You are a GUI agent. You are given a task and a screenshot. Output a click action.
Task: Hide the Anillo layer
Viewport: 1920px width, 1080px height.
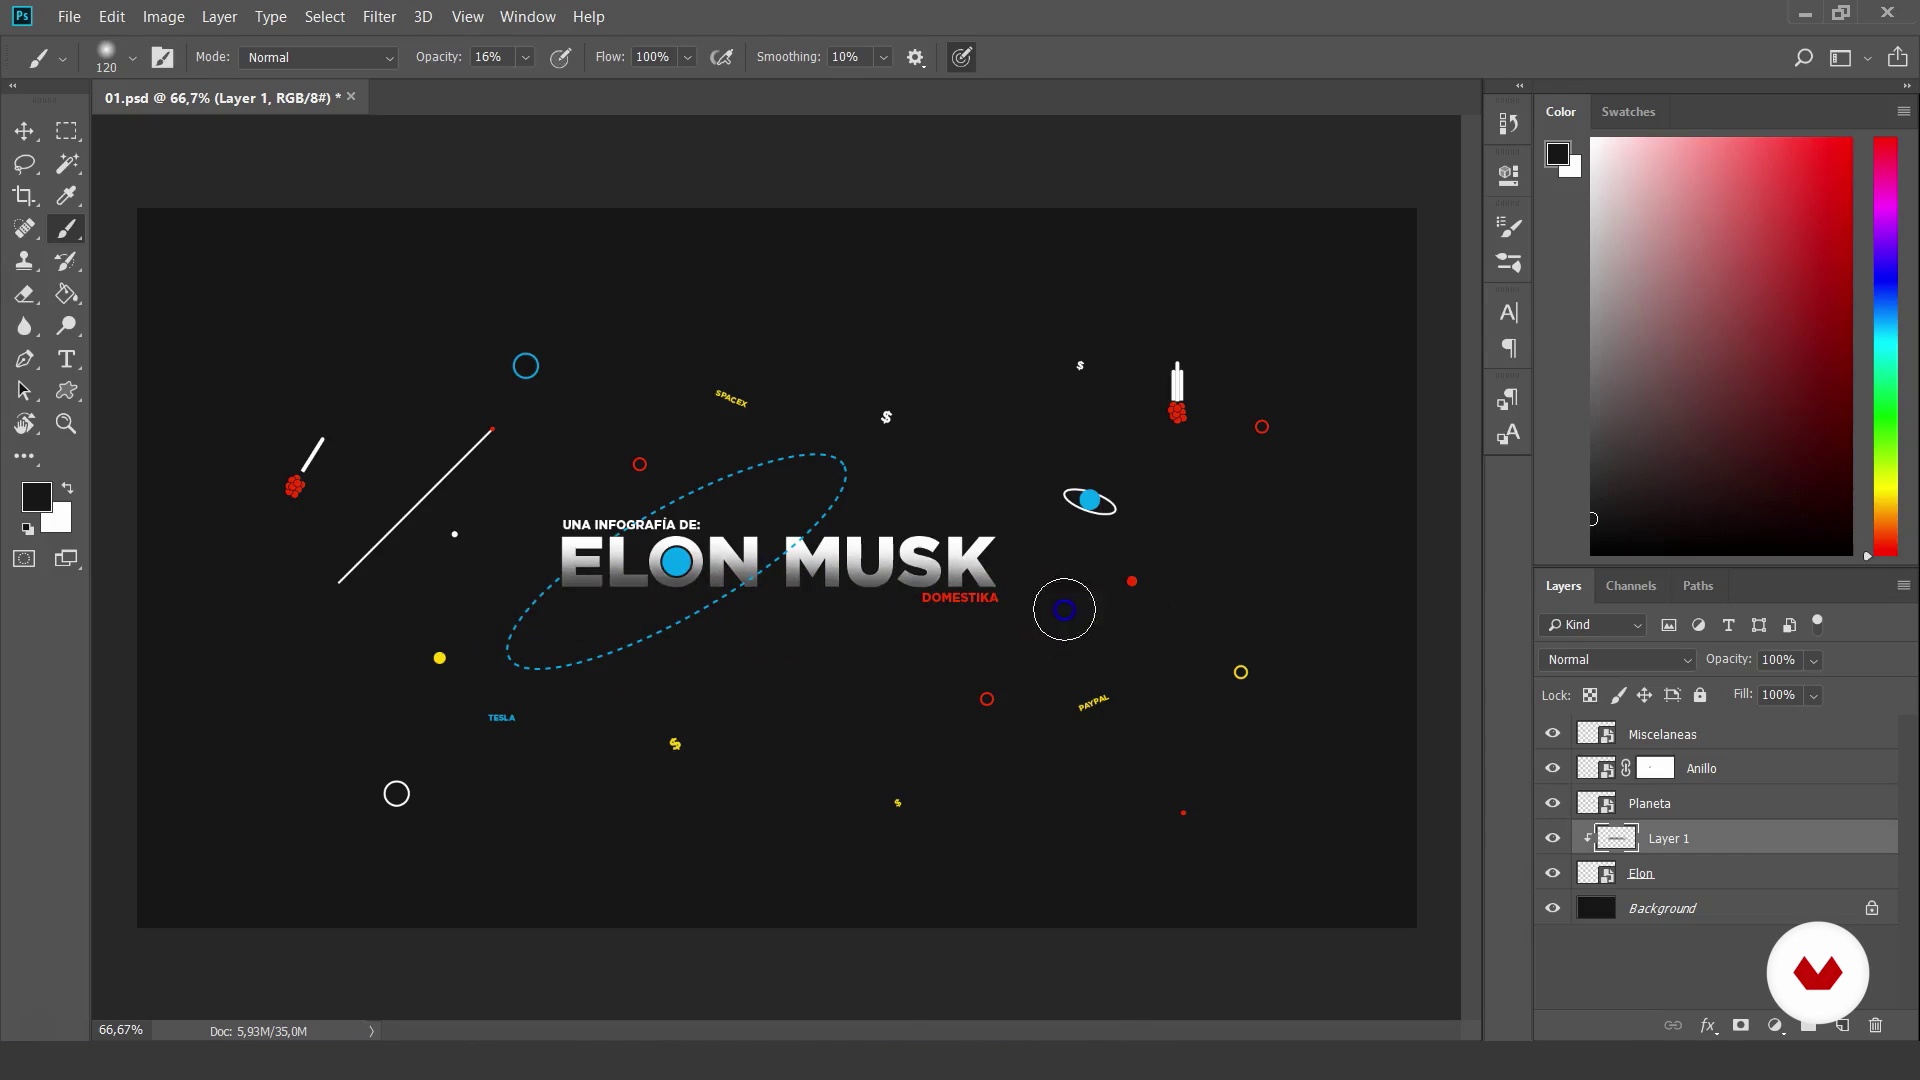1552,769
